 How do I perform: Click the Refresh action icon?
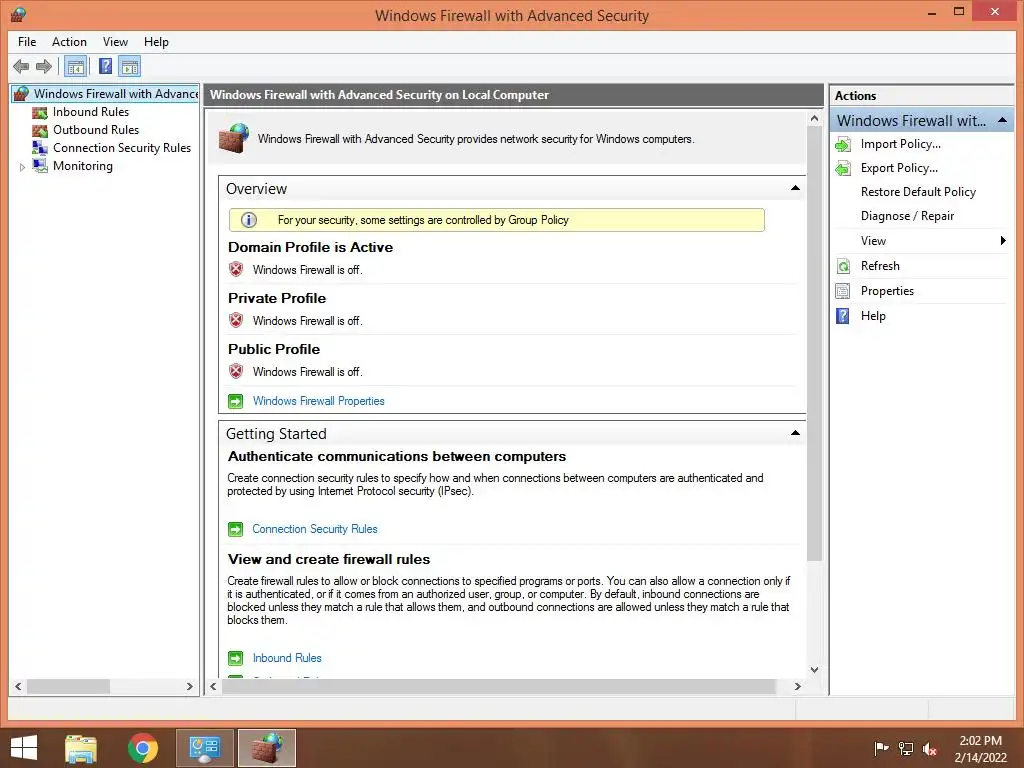point(843,266)
